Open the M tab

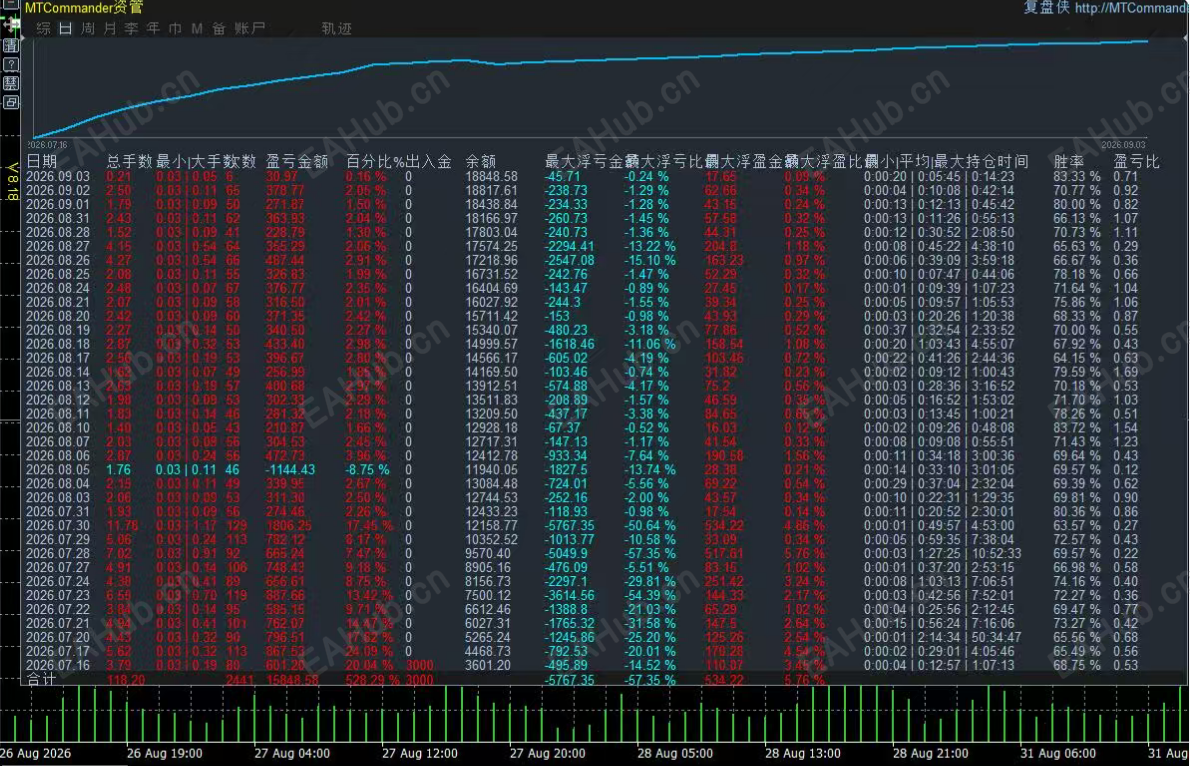click(x=197, y=29)
